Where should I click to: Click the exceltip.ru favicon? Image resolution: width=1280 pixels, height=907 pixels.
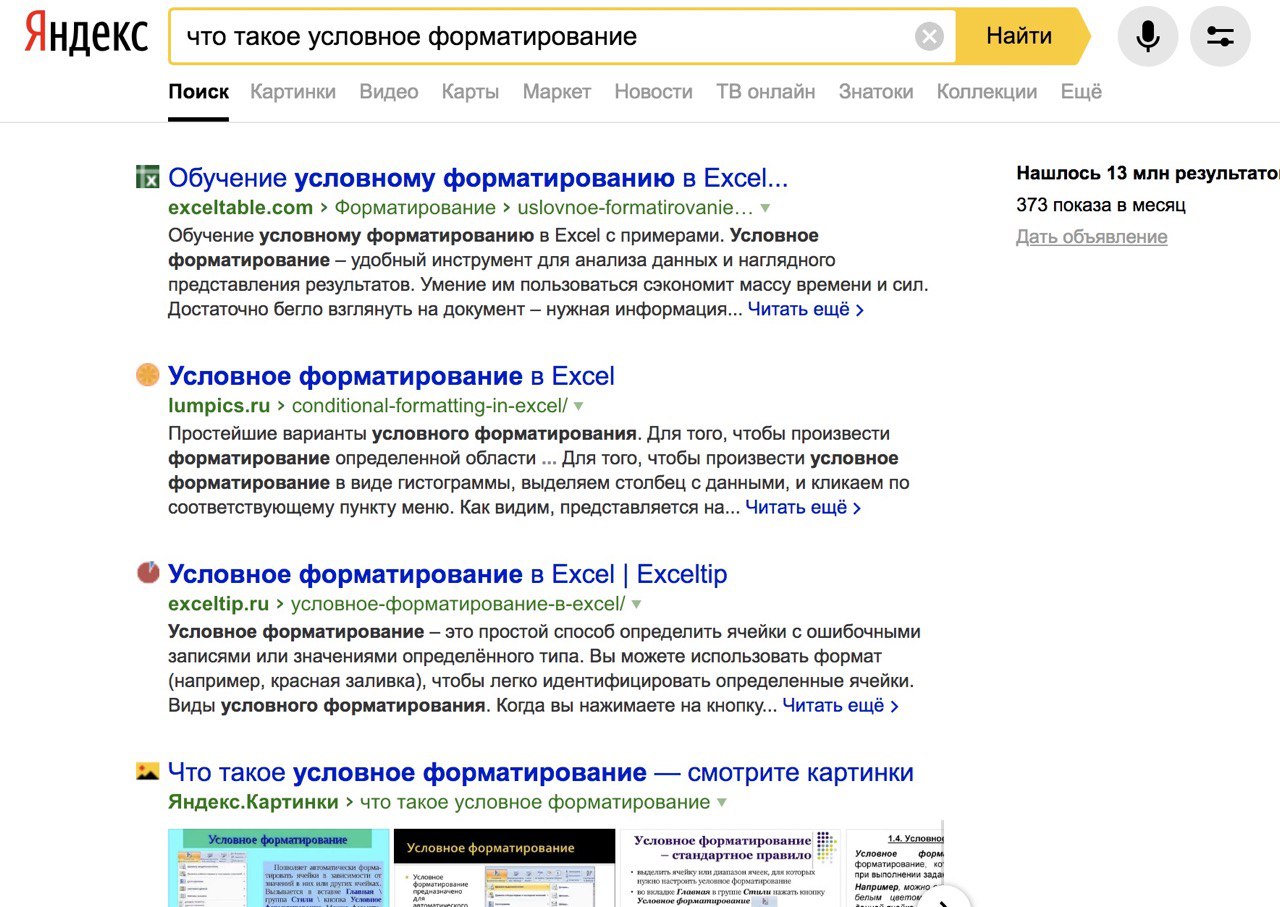click(148, 573)
